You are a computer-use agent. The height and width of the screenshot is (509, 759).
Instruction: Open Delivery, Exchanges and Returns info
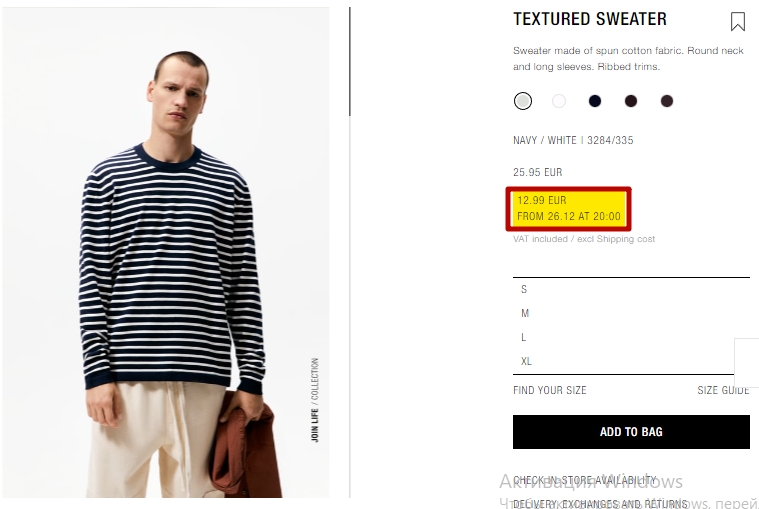pos(600,504)
